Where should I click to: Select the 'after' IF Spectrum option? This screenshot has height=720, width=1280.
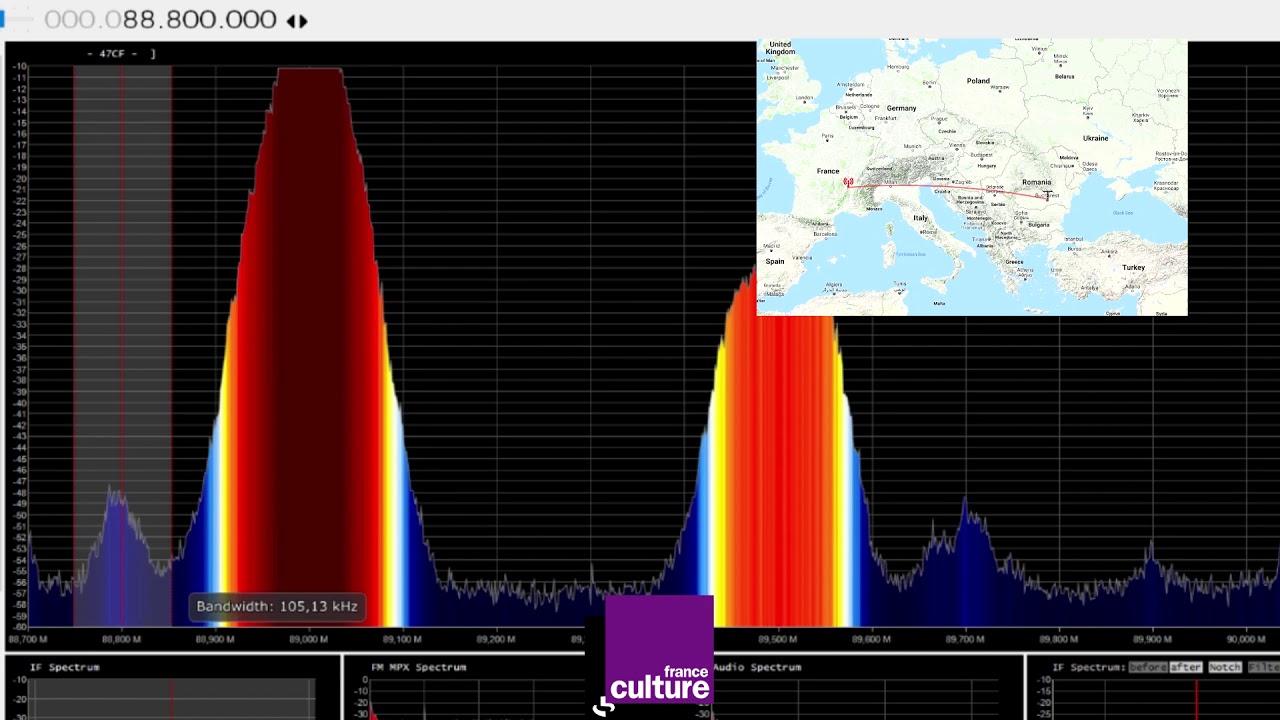pos(1185,667)
